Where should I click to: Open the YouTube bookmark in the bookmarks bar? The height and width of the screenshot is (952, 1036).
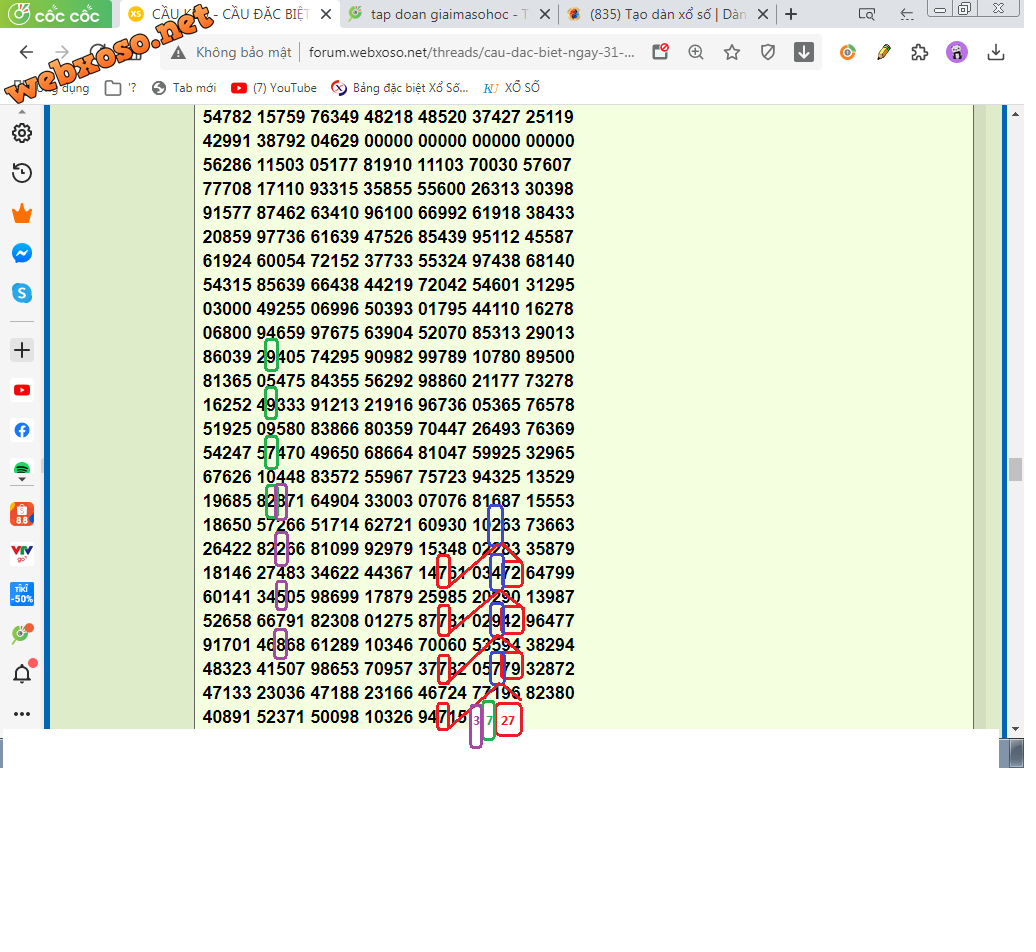tap(274, 88)
